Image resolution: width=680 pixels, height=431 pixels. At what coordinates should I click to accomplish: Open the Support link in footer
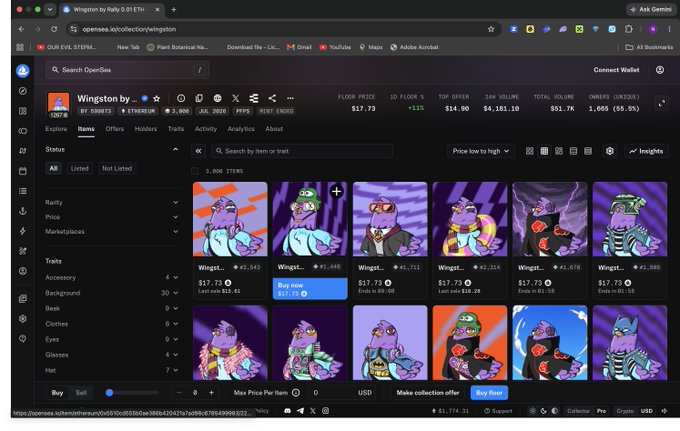[x=498, y=411]
